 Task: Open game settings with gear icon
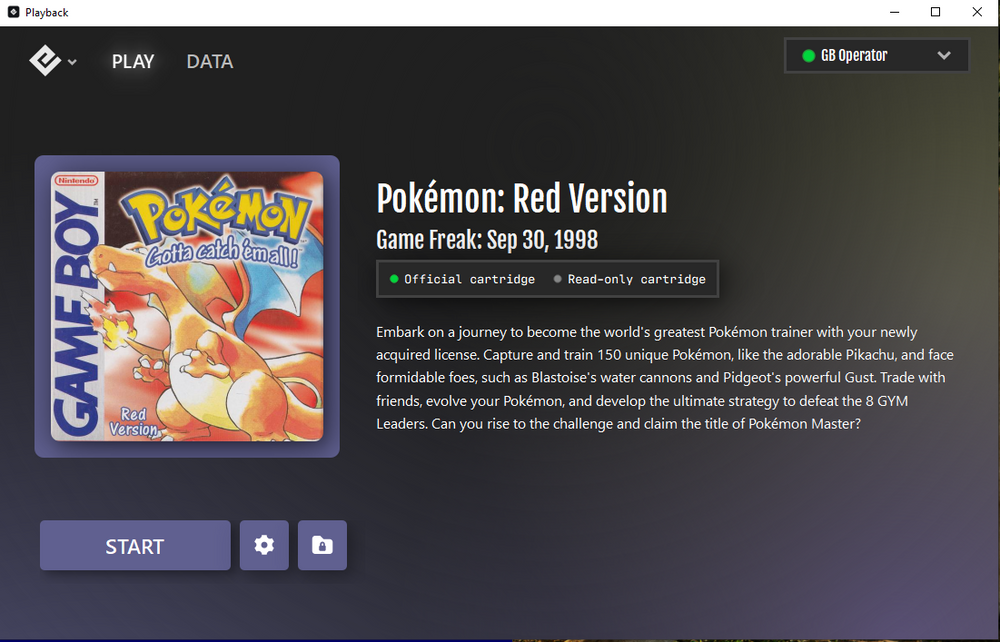(264, 545)
